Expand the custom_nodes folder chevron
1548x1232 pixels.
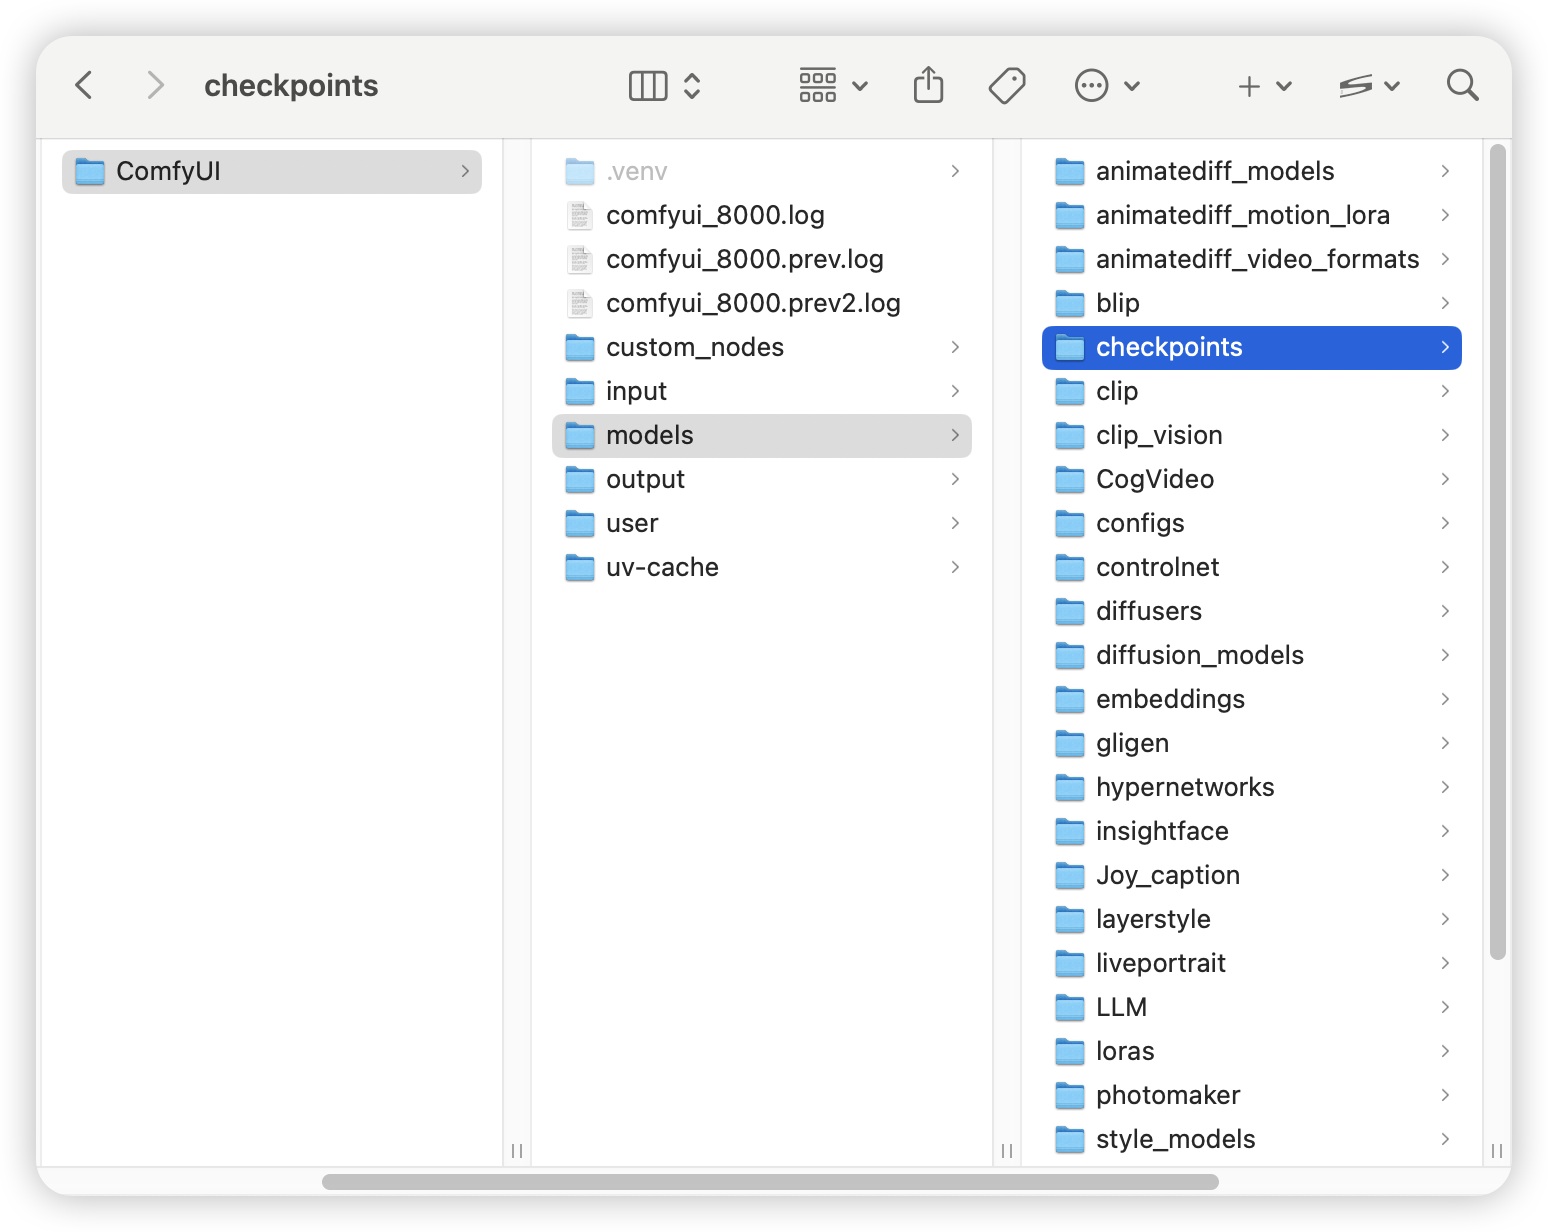coord(955,347)
